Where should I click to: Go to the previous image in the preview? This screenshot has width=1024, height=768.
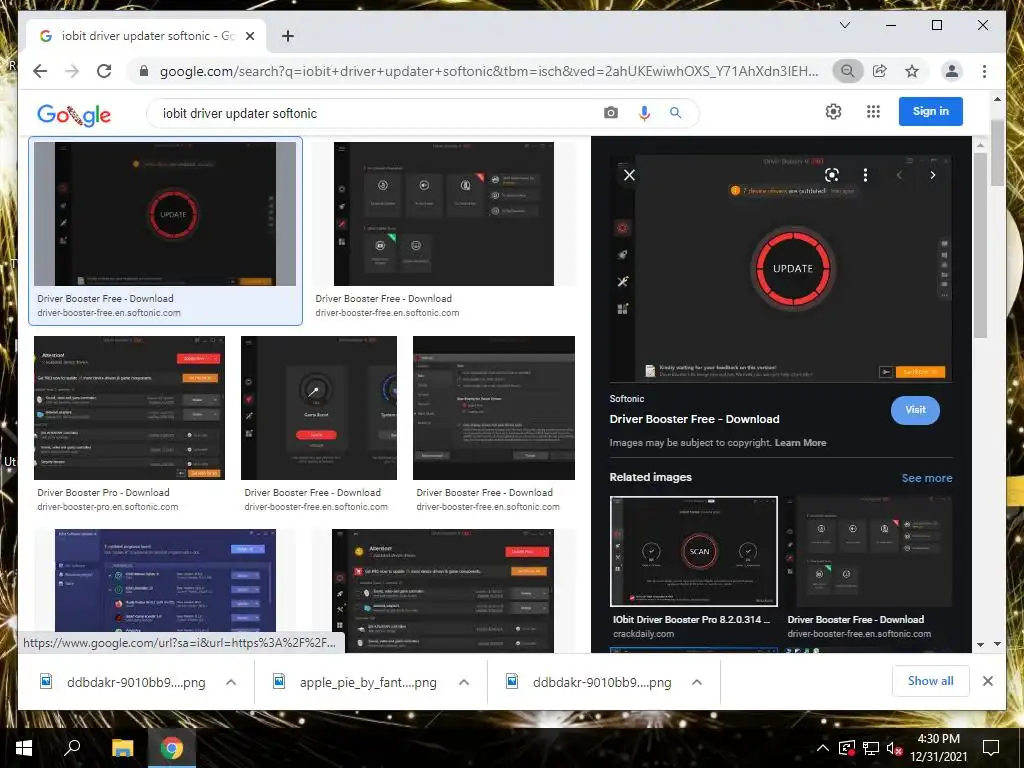[899, 175]
